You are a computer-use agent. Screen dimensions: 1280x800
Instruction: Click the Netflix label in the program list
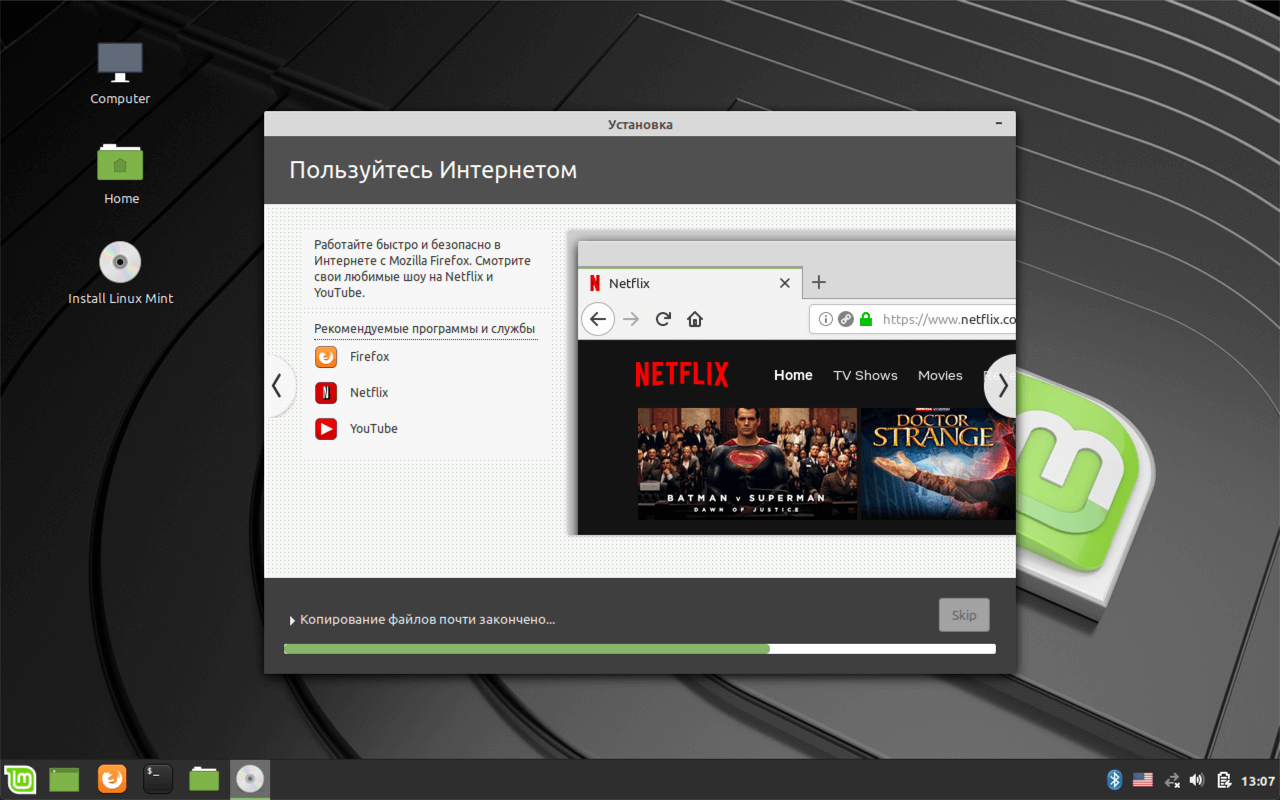369,393
